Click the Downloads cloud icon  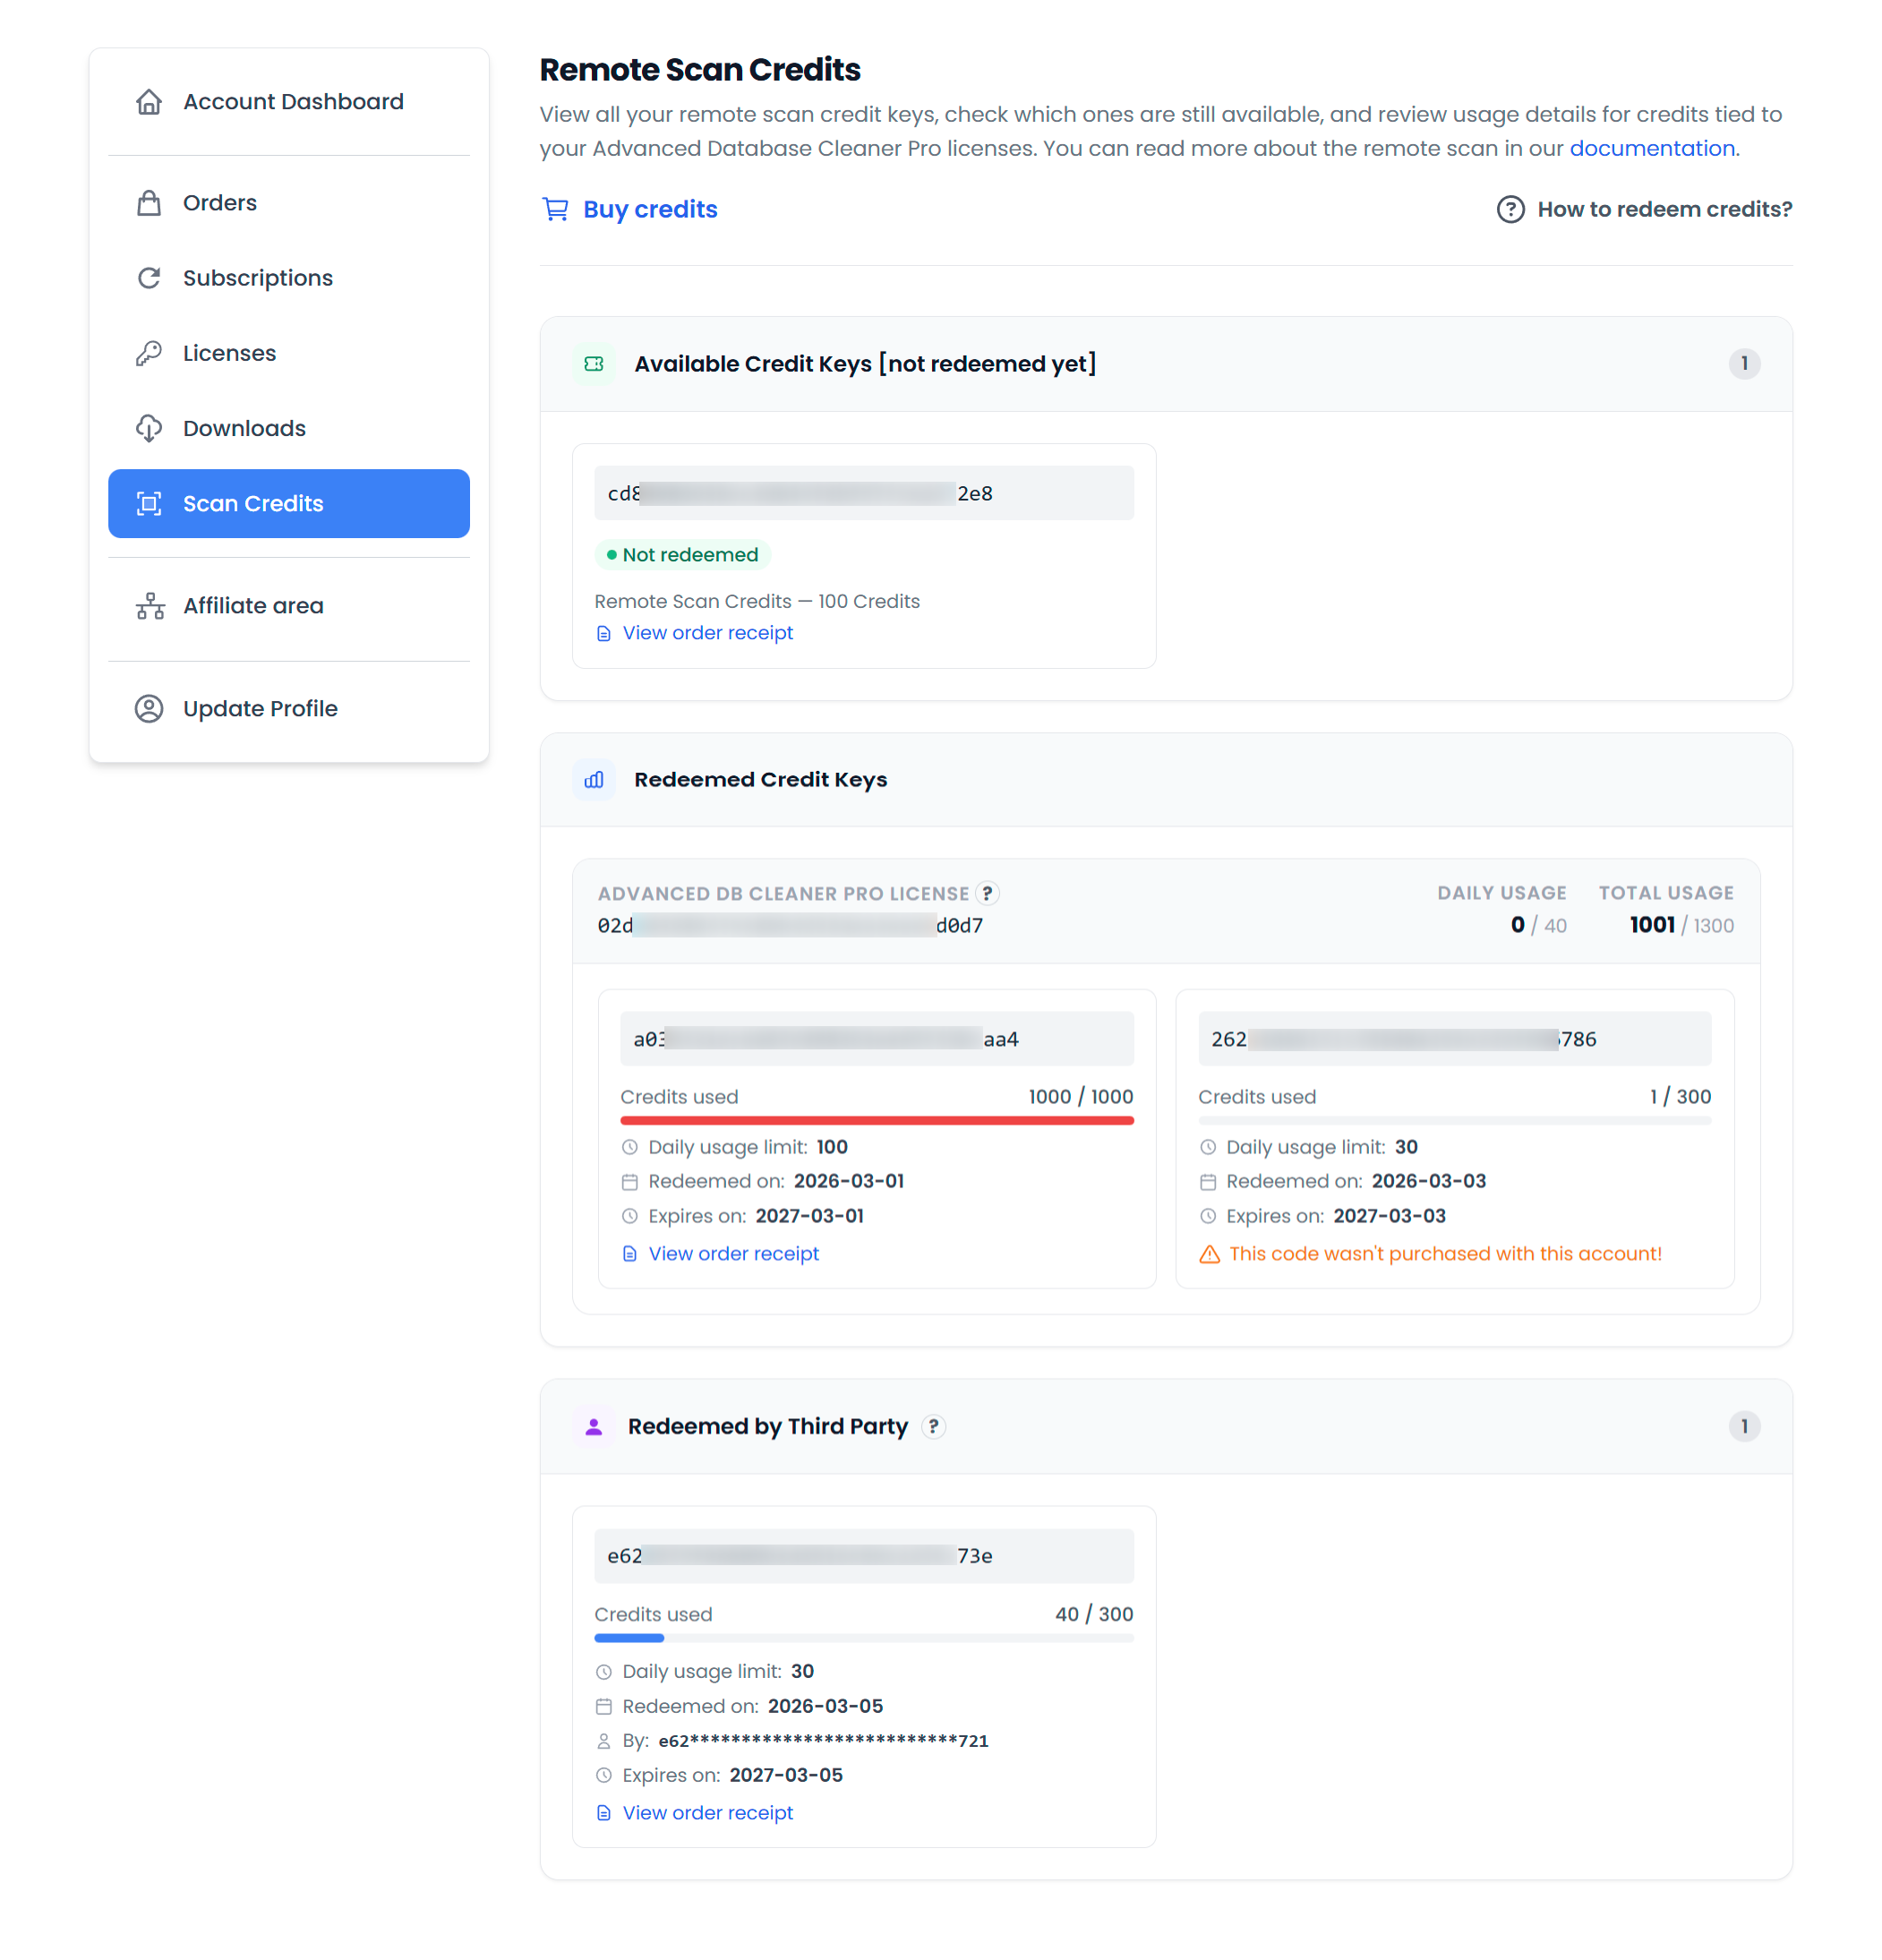click(x=149, y=428)
